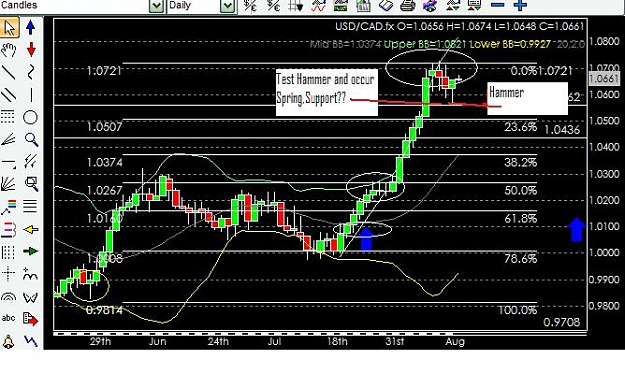This screenshot has width=625, height=374.
Task: Select the W pattern tool
Action: click(x=31, y=297)
